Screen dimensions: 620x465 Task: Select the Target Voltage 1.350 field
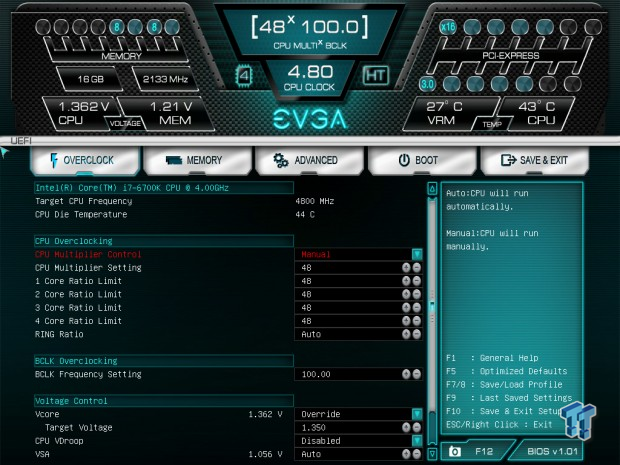358,427
